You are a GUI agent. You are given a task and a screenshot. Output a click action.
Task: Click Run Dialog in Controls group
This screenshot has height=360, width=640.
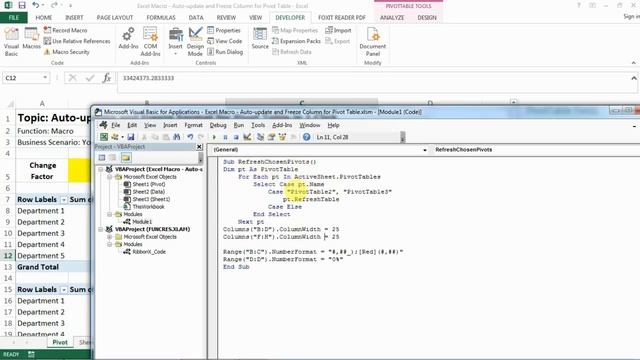tap(225, 52)
